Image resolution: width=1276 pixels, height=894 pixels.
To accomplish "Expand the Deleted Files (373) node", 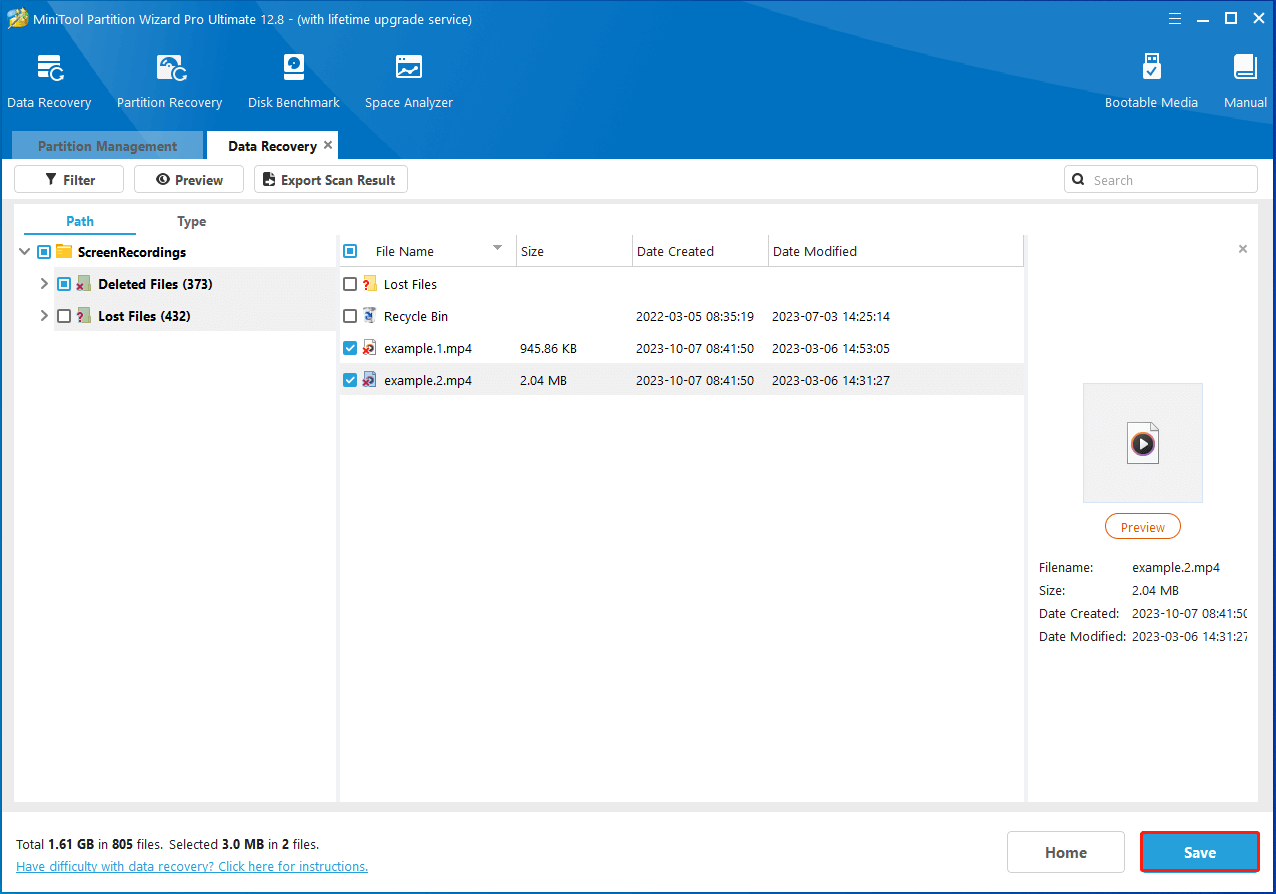I will [43, 284].
